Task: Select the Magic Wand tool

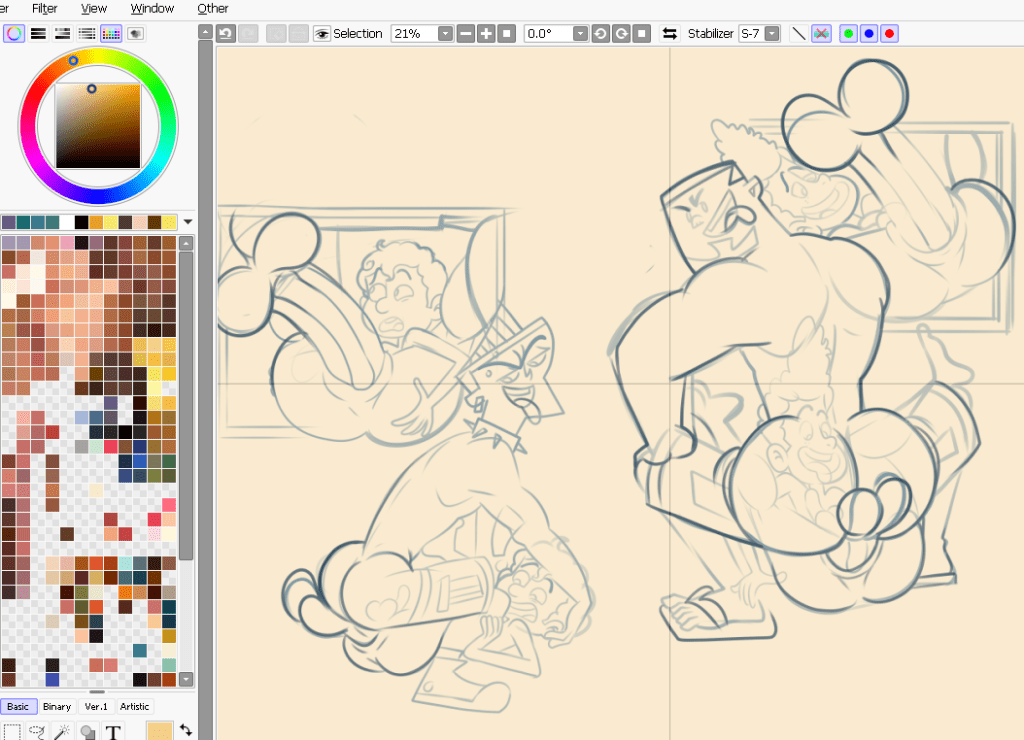Action: (x=63, y=732)
